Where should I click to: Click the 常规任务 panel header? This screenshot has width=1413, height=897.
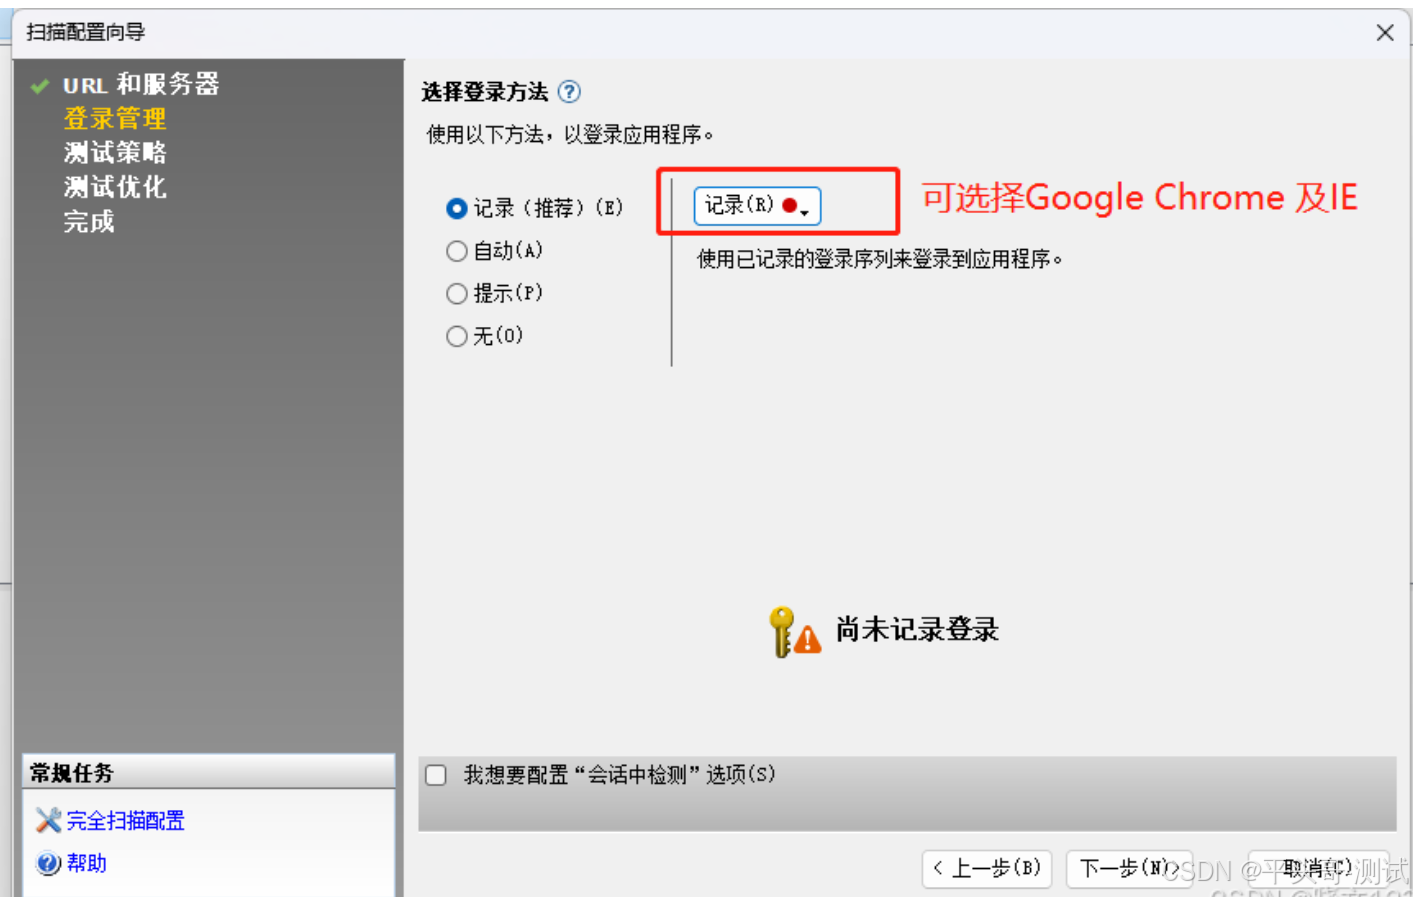tap(208, 772)
